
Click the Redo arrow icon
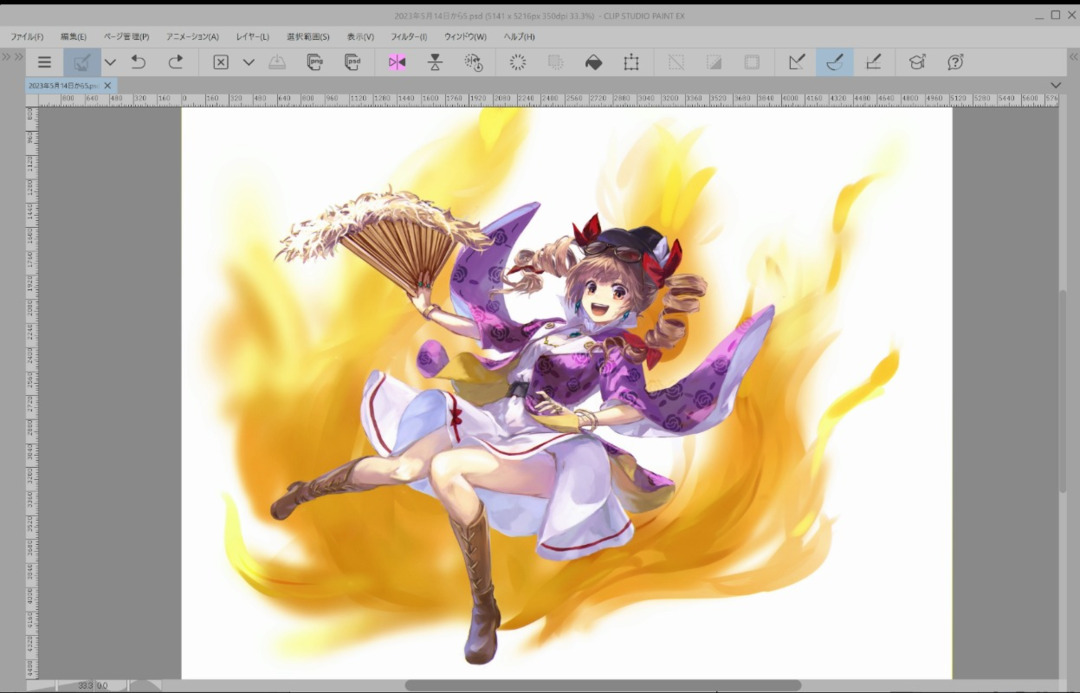pyautogui.click(x=175, y=62)
